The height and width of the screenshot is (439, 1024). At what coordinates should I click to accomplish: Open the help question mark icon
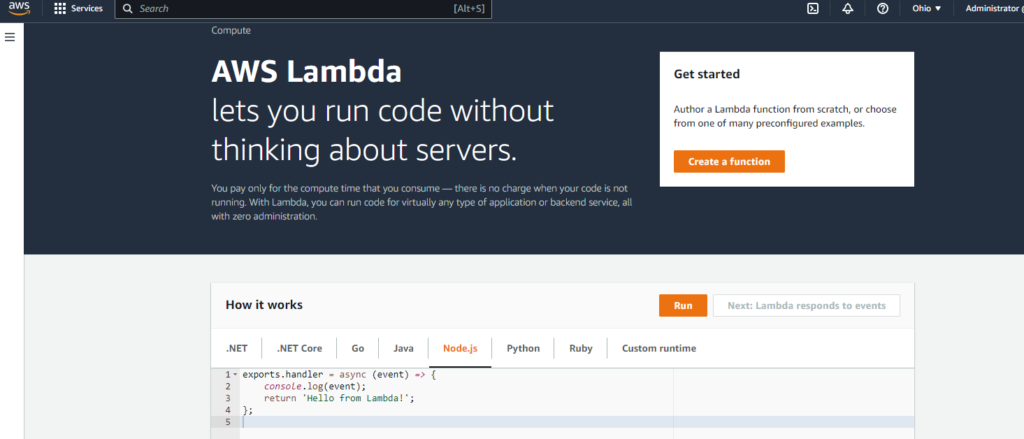(x=883, y=8)
